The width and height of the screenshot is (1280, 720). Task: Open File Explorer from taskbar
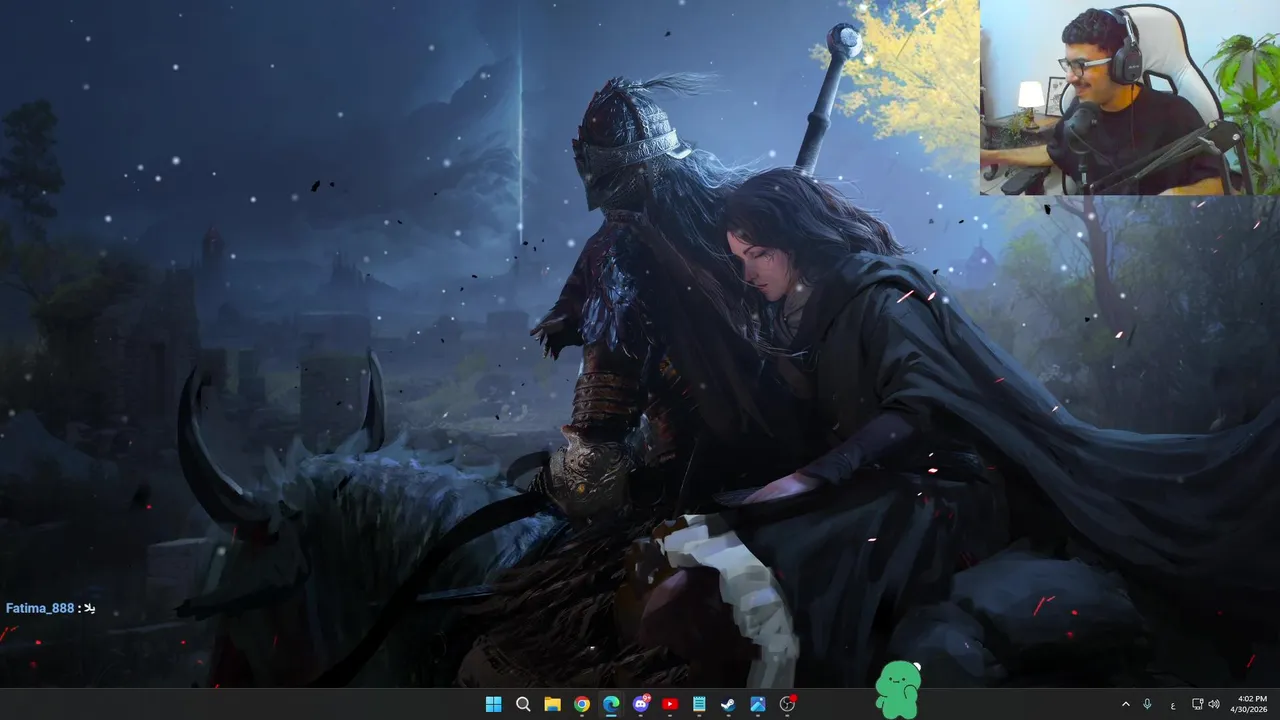coord(552,704)
